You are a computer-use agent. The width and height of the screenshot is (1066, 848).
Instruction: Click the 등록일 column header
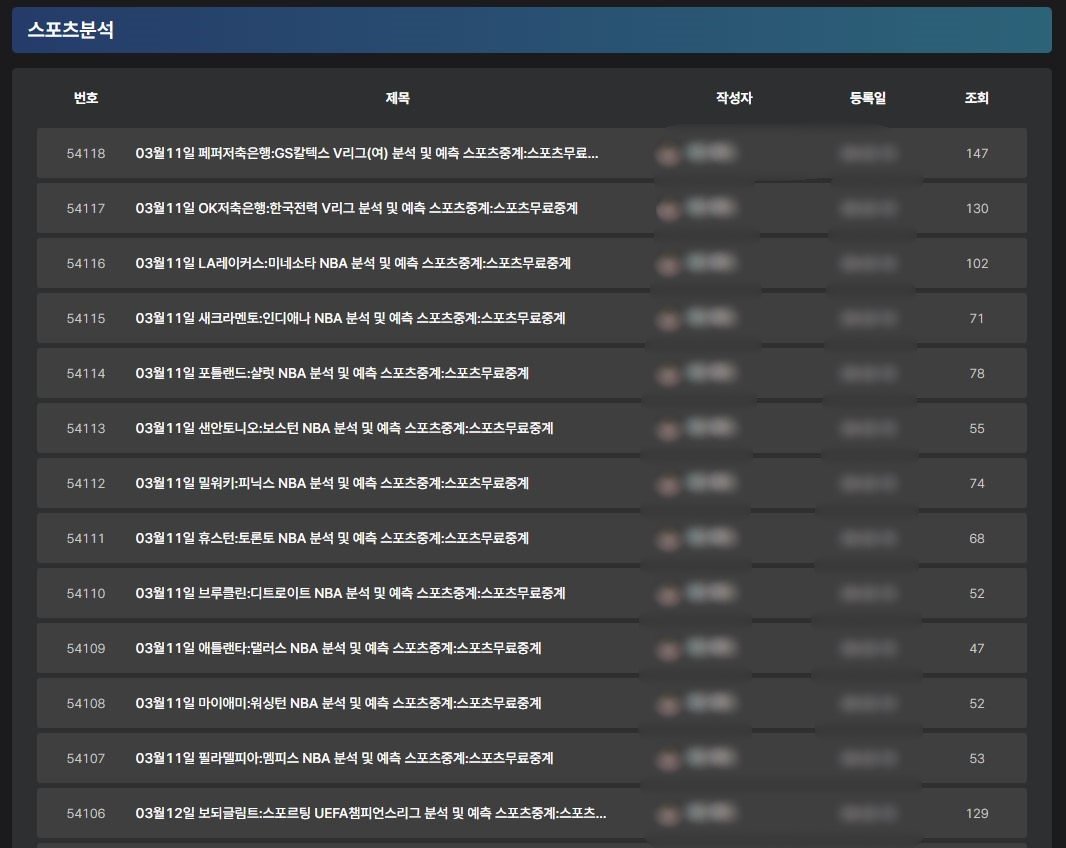click(x=867, y=98)
